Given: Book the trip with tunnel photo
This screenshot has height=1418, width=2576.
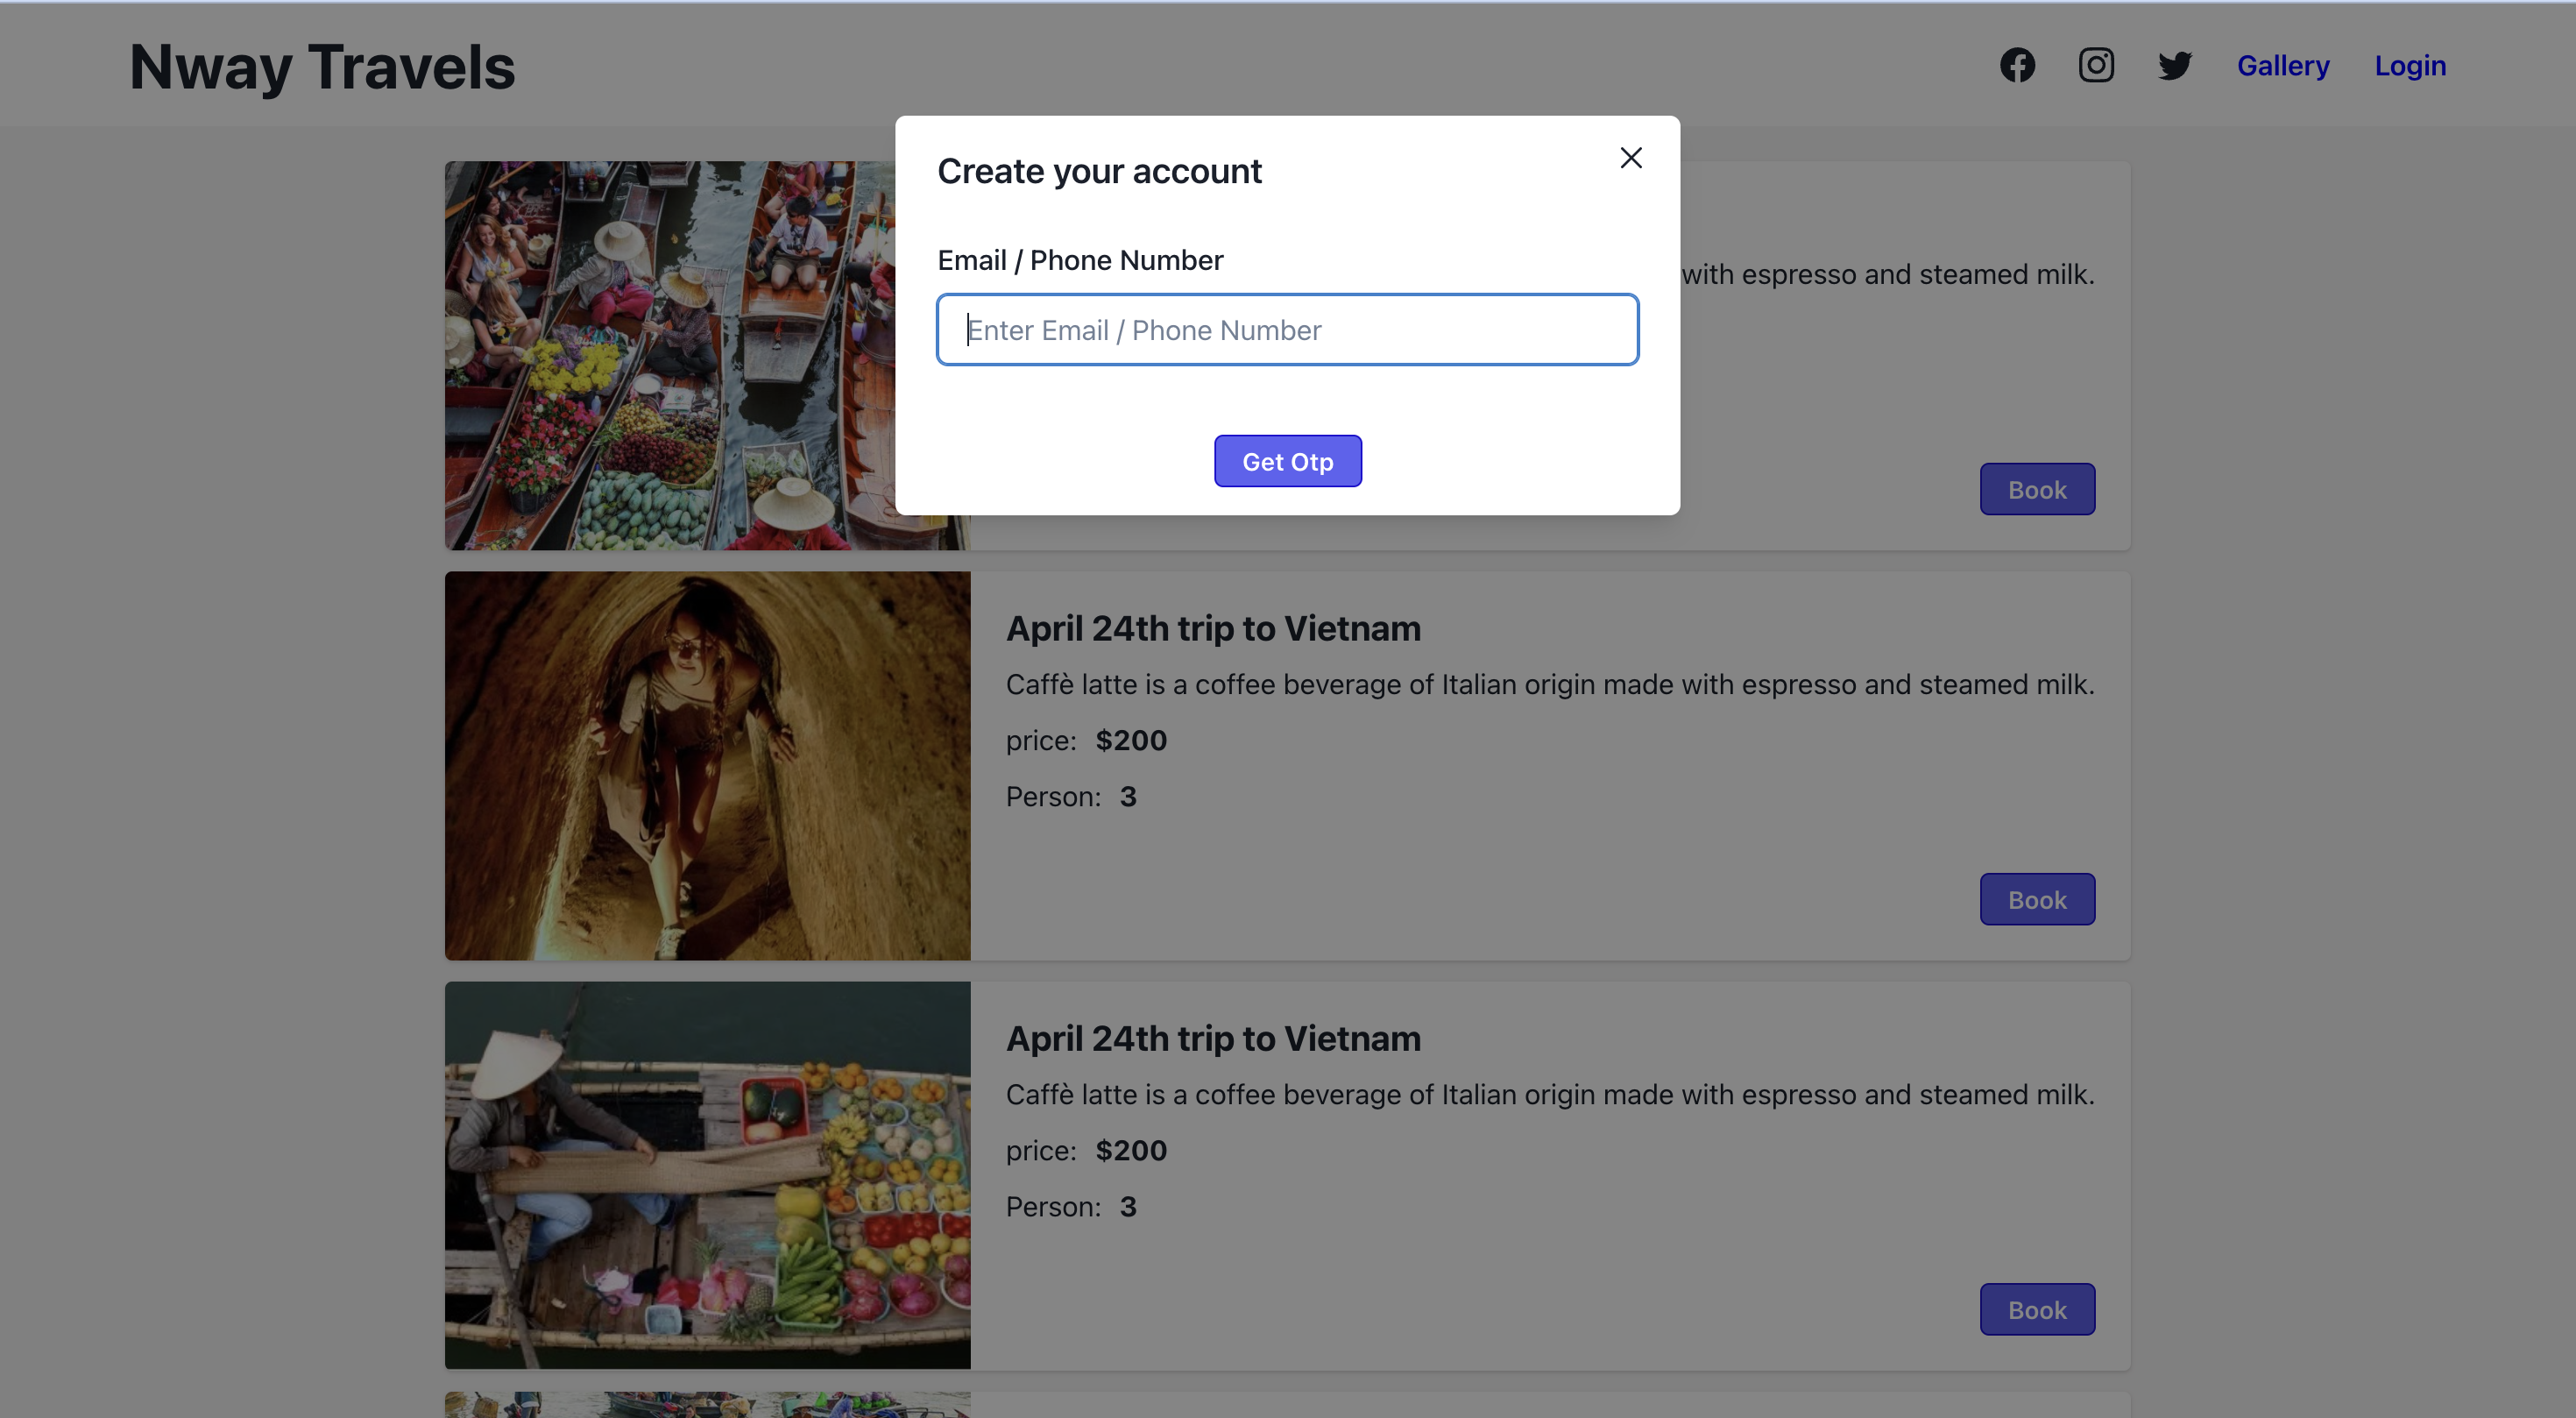Looking at the screenshot, I should (x=2036, y=900).
